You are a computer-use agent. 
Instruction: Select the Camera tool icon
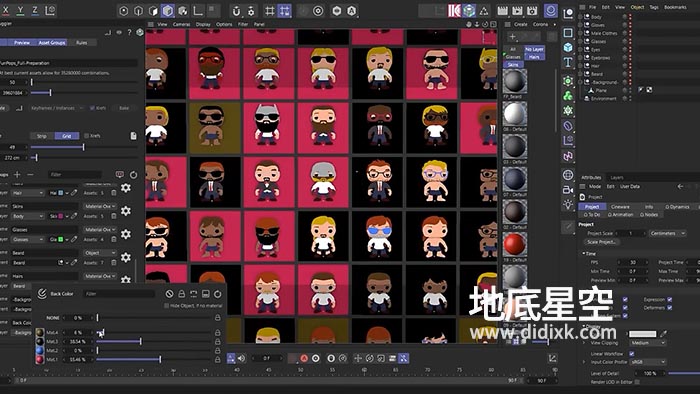tap(568, 190)
